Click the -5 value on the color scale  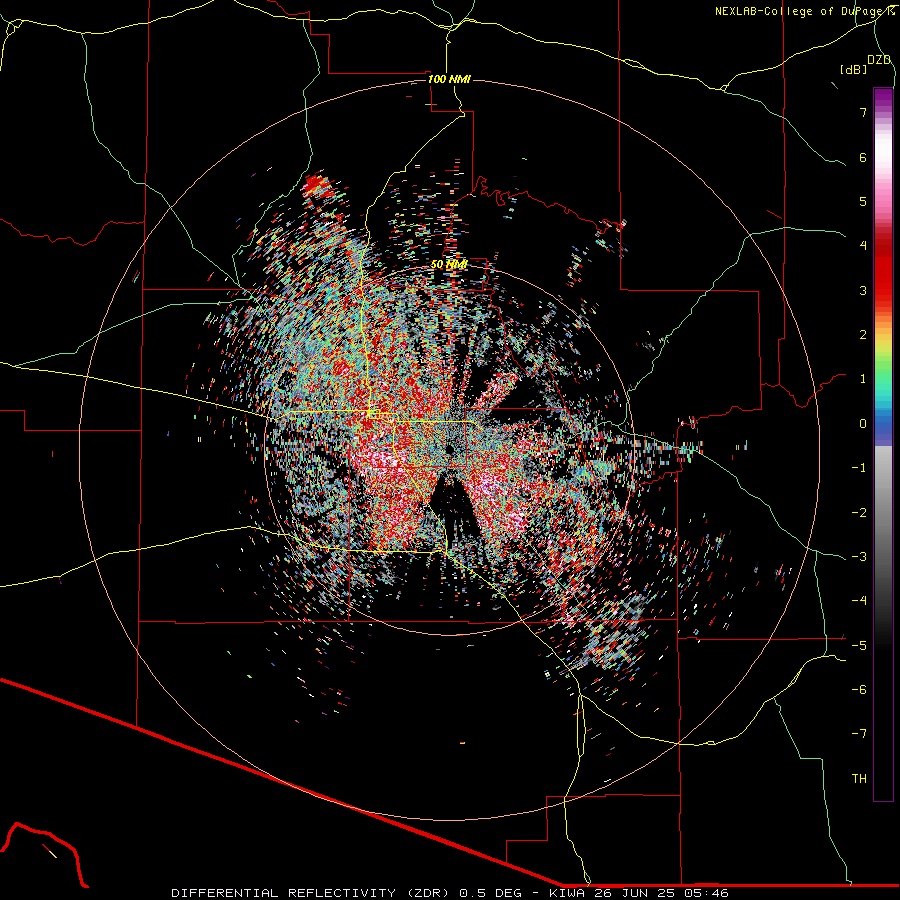click(x=859, y=646)
